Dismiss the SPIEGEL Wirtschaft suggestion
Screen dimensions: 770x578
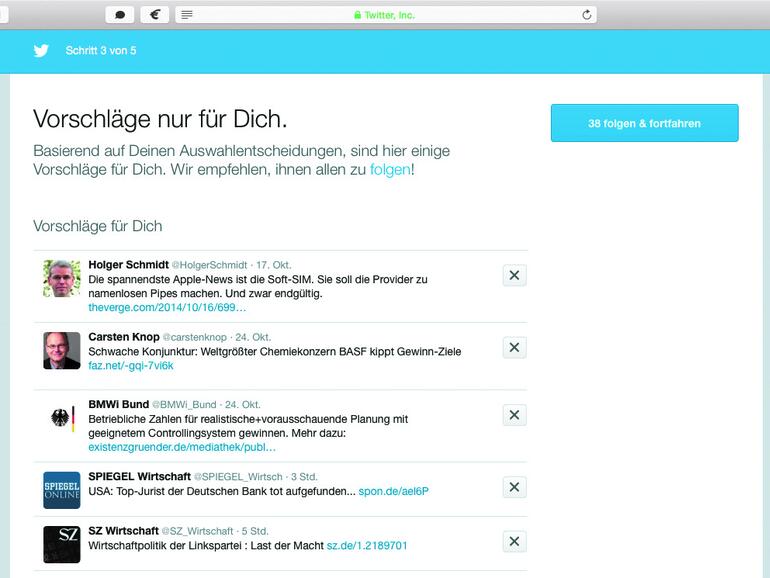514,487
